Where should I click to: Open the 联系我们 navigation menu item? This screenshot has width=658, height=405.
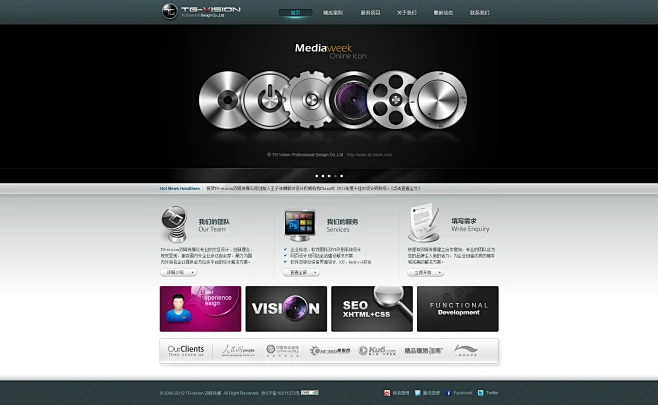[x=480, y=13]
